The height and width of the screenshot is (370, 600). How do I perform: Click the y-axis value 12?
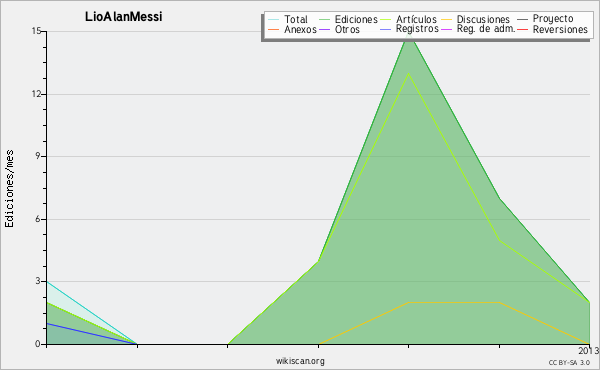(36, 94)
